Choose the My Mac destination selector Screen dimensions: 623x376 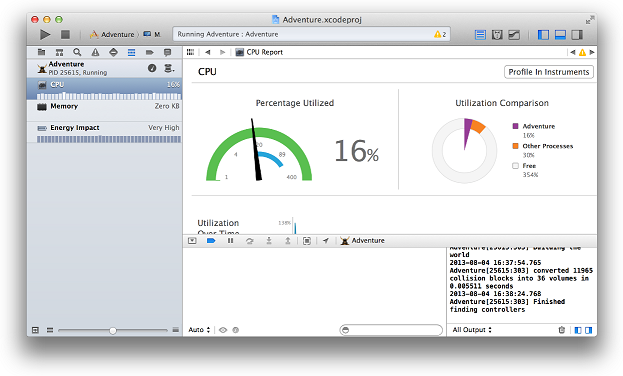pos(152,35)
